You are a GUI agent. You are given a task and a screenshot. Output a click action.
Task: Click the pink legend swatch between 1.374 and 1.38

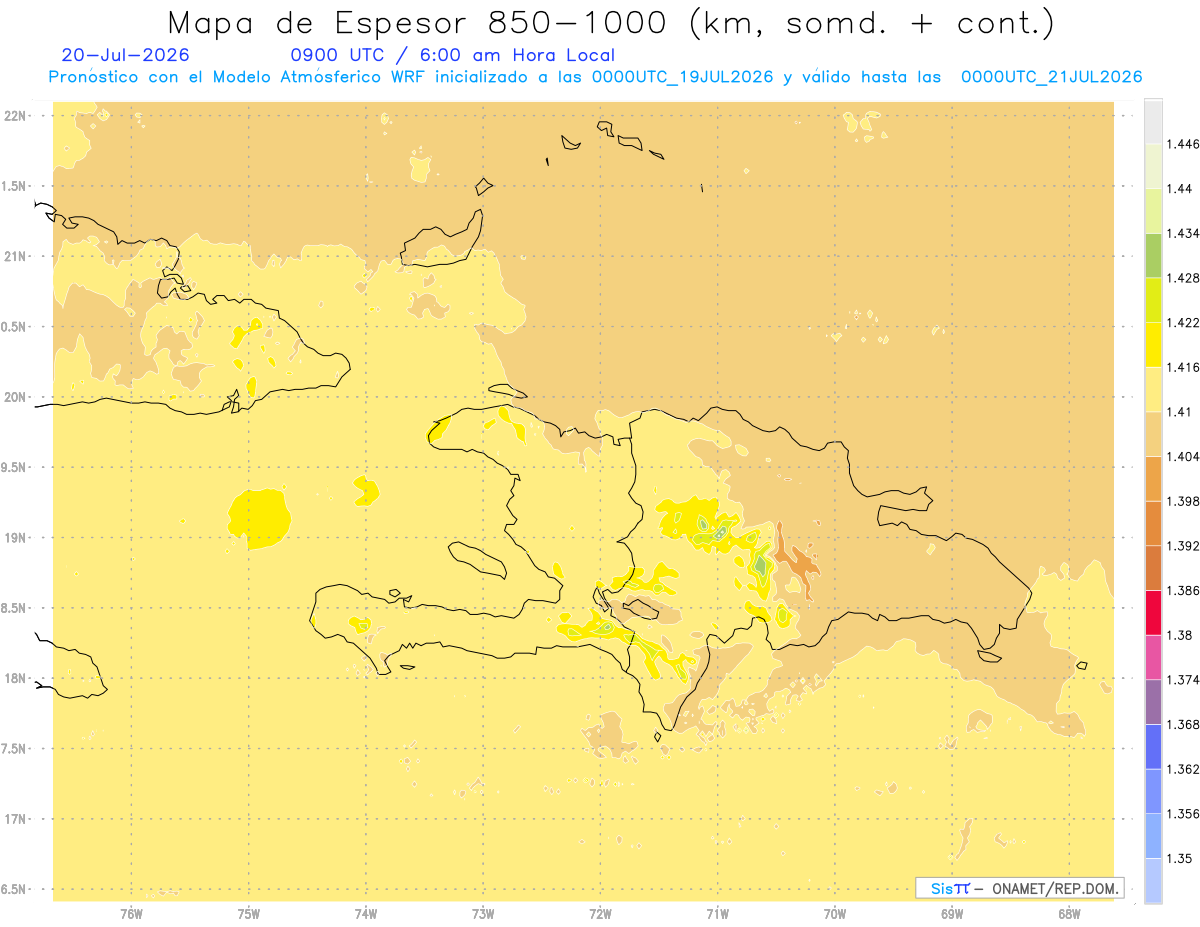[1153, 657]
